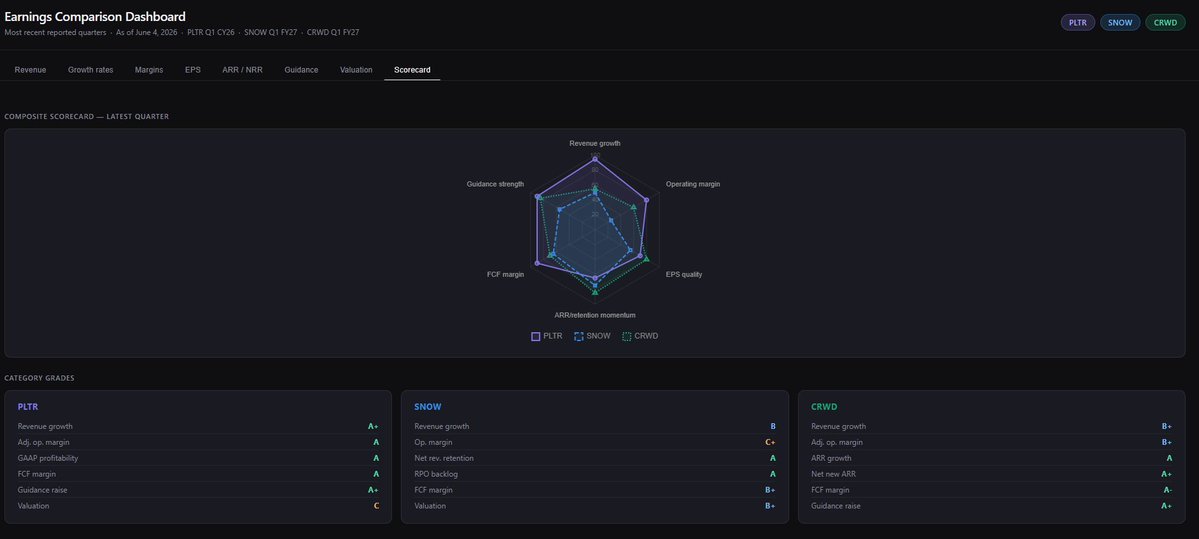The width and height of the screenshot is (1199, 539).
Task: Click SNOW's Net rev. retention row
Action: (x=595, y=458)
